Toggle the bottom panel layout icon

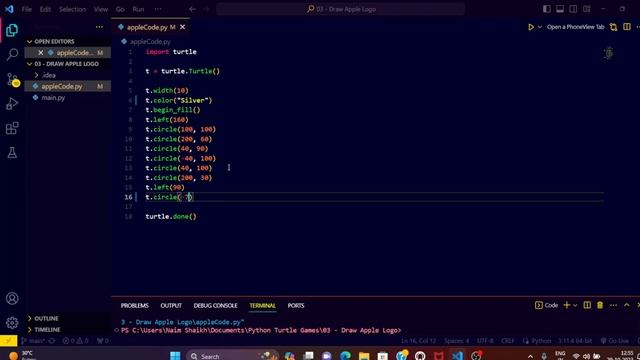[560, 9]
